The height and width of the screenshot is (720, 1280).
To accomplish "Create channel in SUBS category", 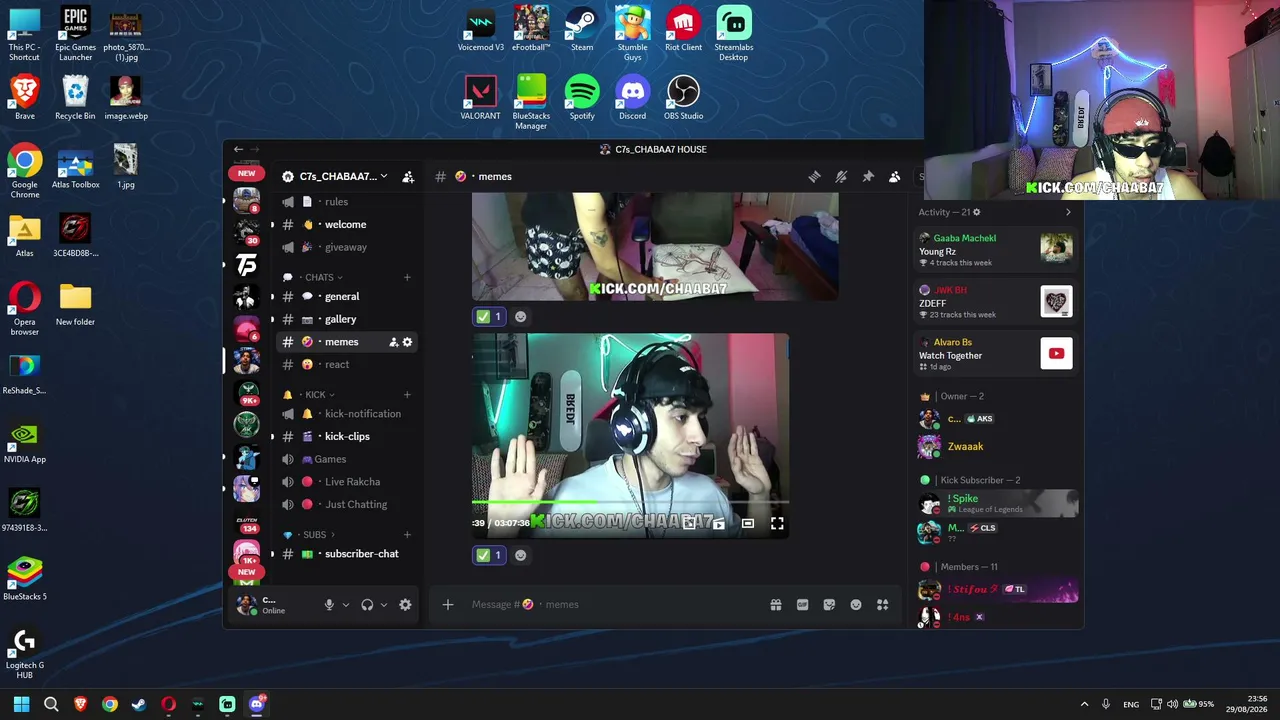I will pos(407,535).
